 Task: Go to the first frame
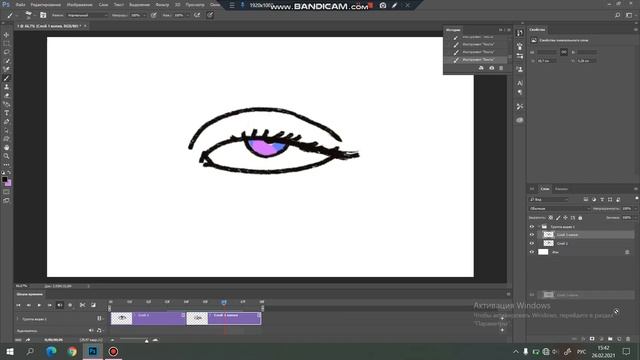18,305
